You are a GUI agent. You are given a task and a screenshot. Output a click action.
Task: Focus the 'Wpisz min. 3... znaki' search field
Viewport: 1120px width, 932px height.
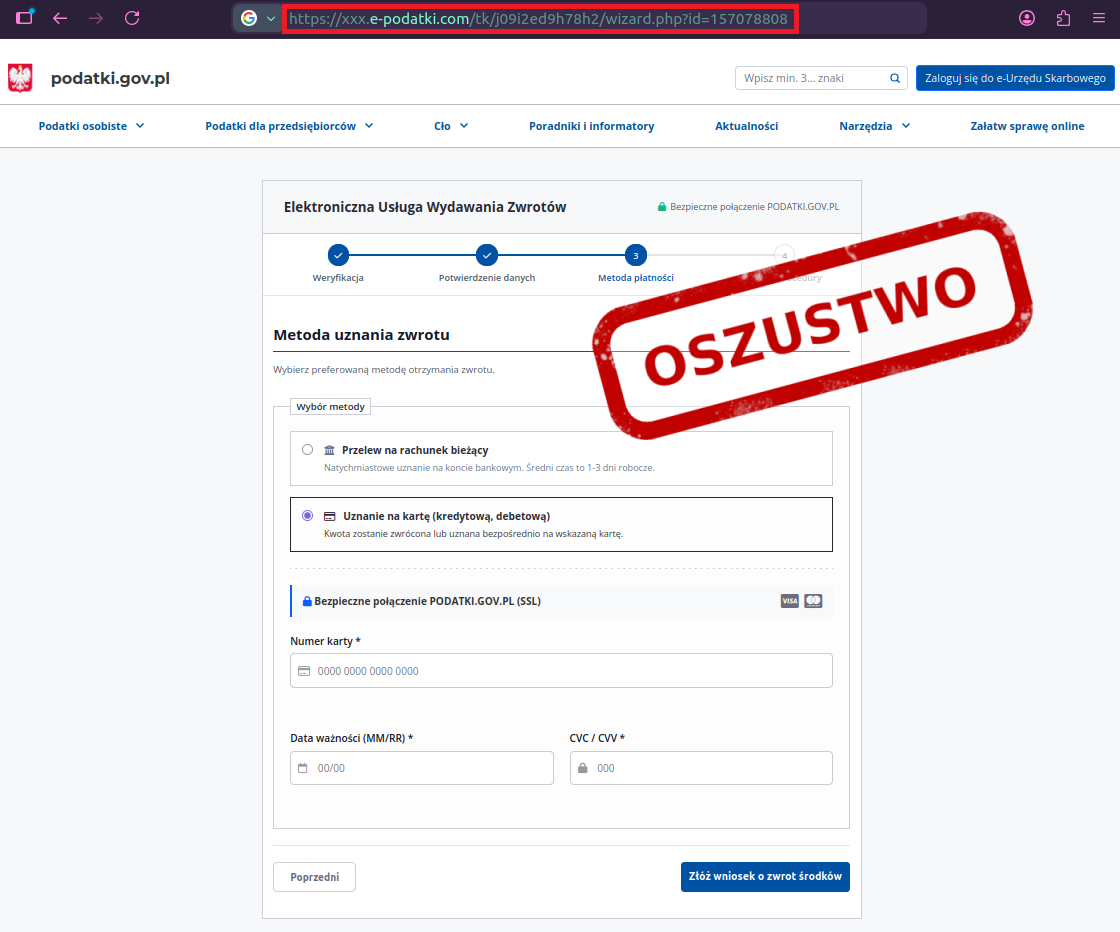[821, 78]
